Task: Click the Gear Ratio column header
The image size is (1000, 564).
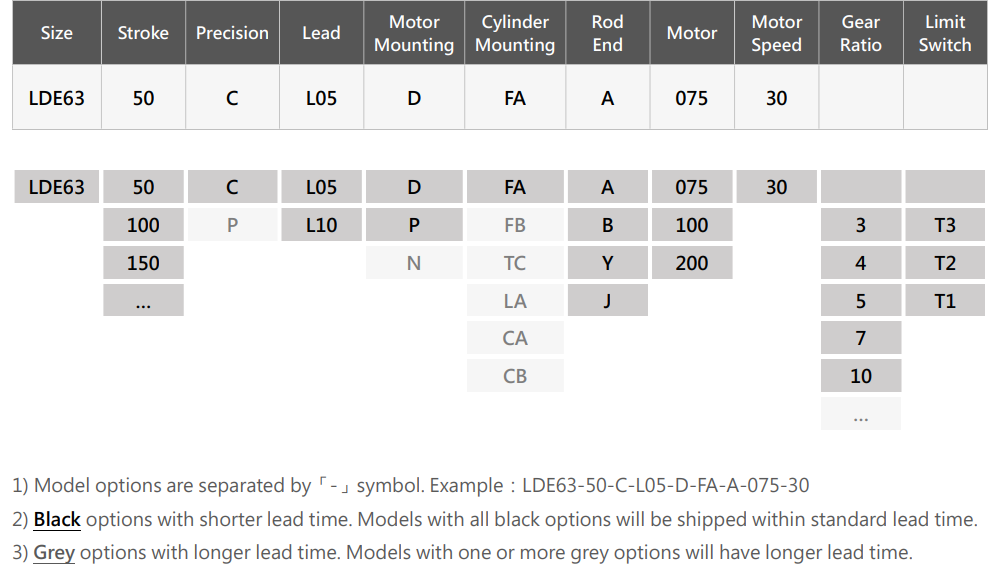Action: [861, 33]
